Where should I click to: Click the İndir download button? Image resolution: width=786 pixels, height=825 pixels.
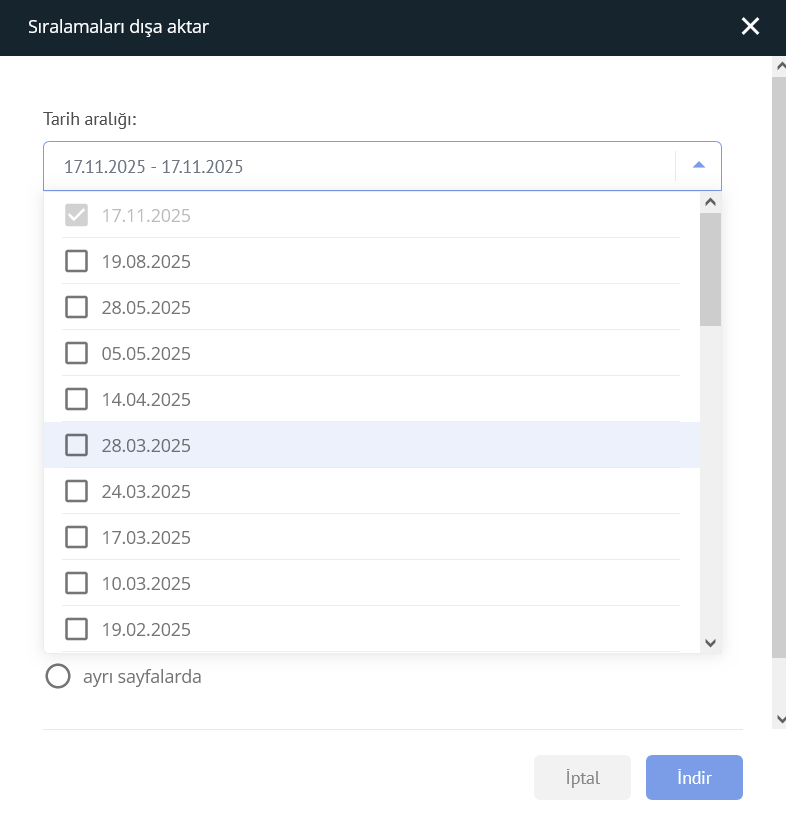point(694,778)
